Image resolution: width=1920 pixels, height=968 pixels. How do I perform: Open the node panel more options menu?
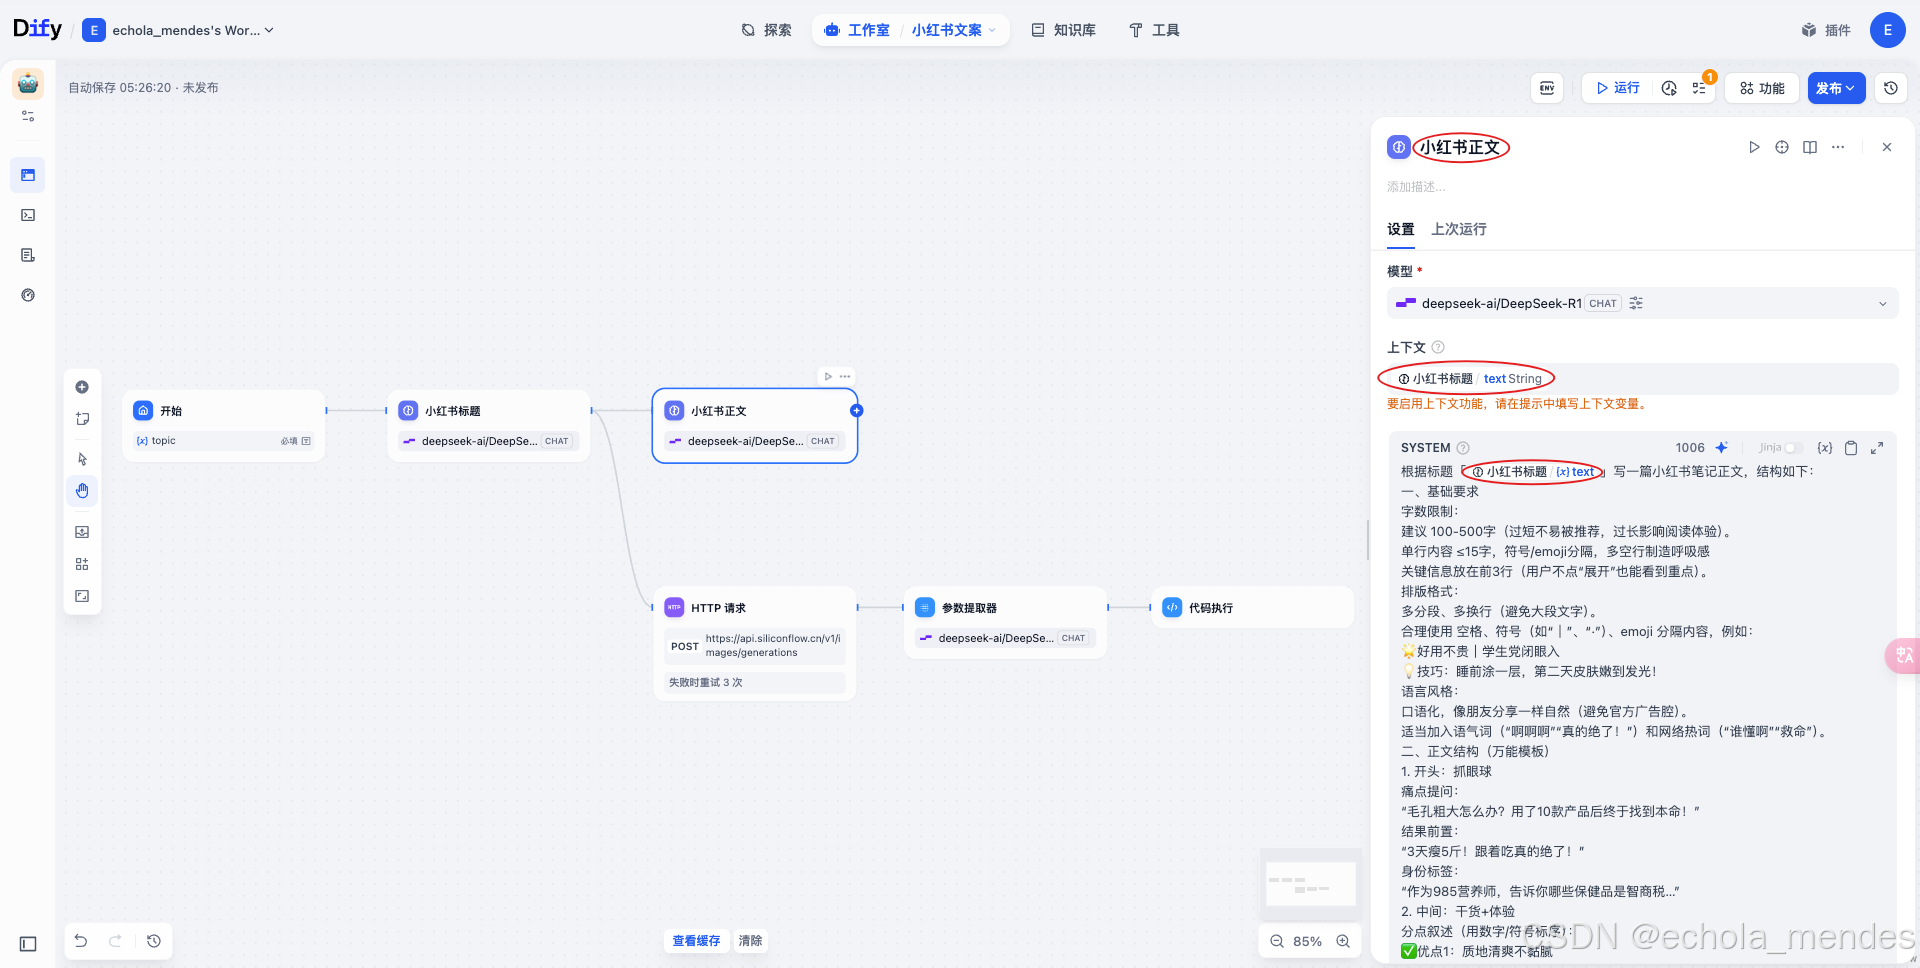1838,147
